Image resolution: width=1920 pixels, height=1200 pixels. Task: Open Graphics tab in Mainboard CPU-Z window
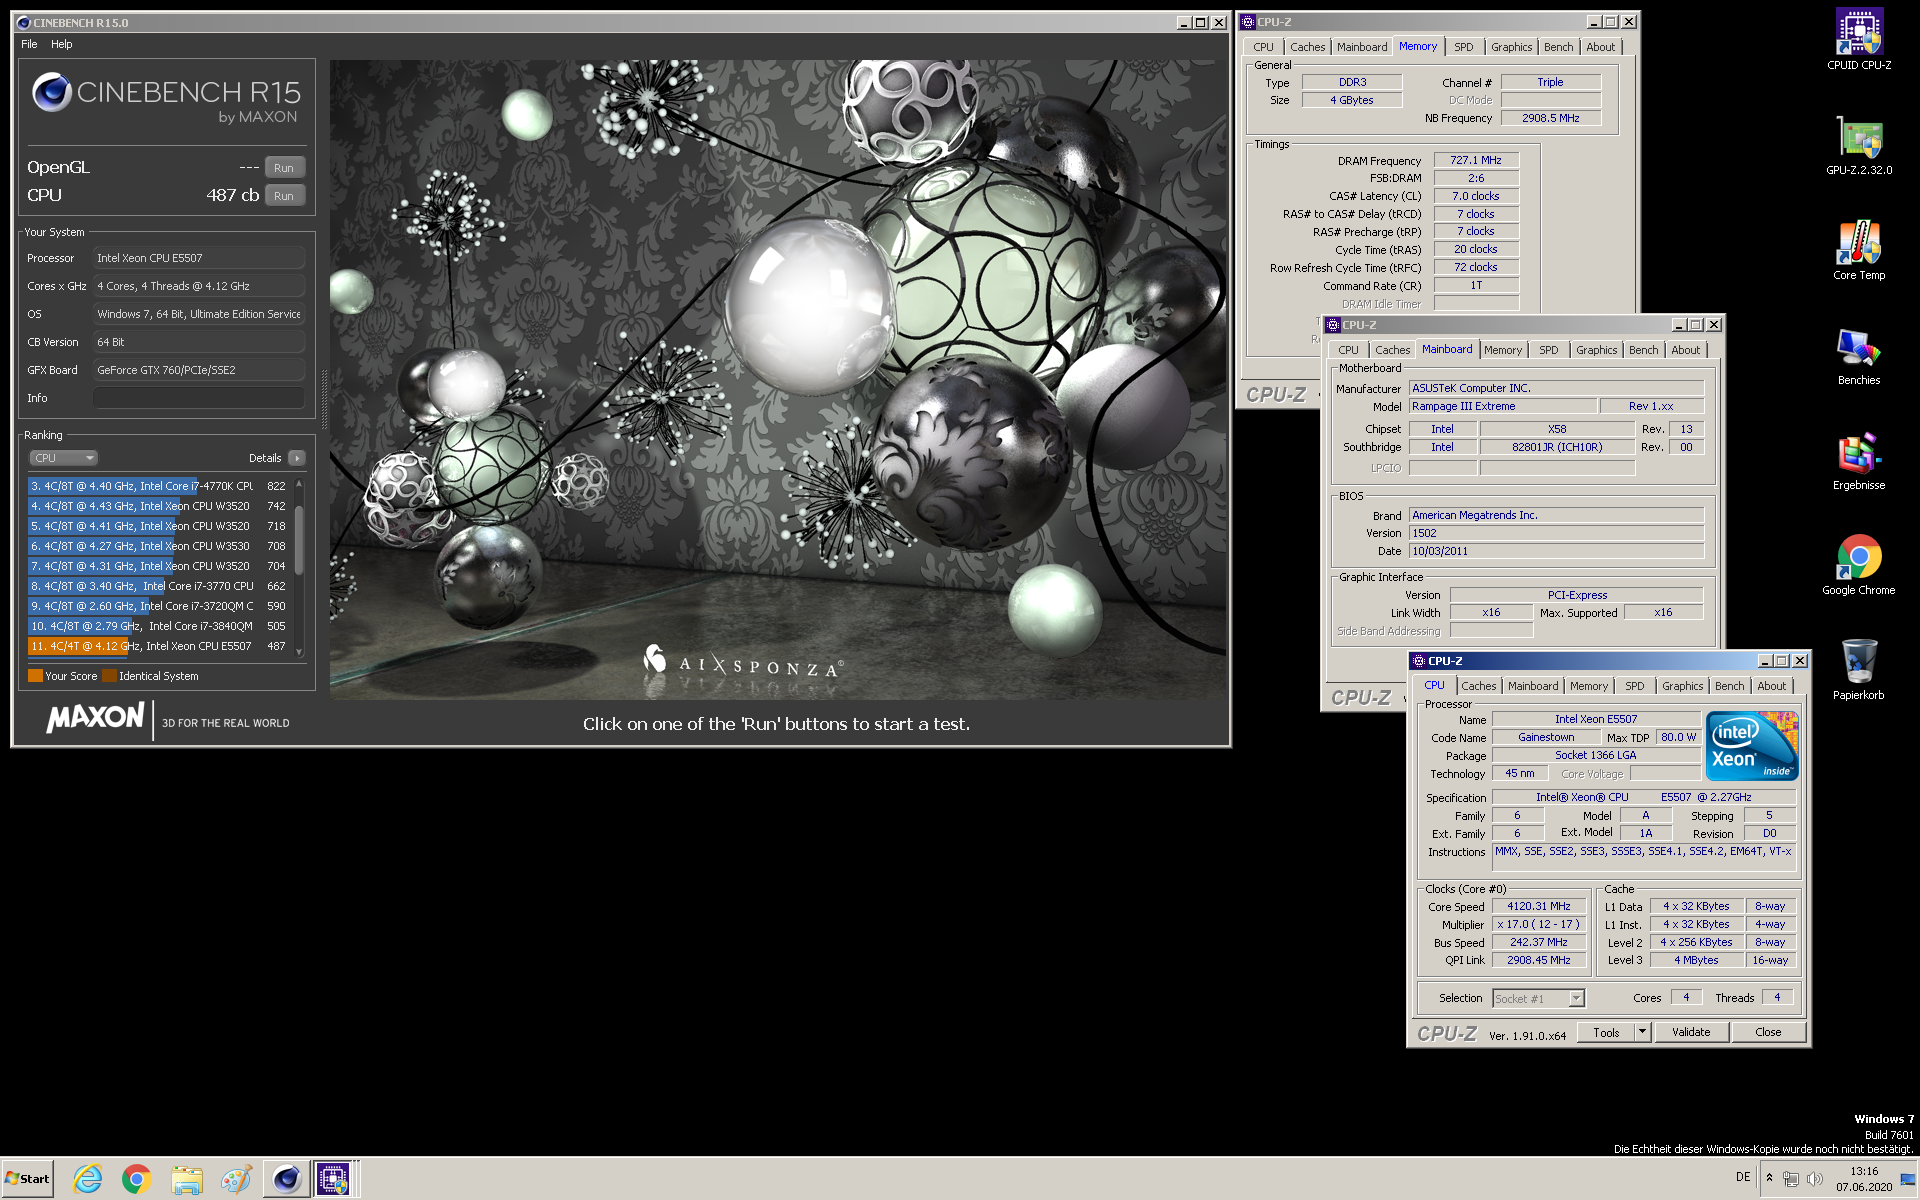1596,350
